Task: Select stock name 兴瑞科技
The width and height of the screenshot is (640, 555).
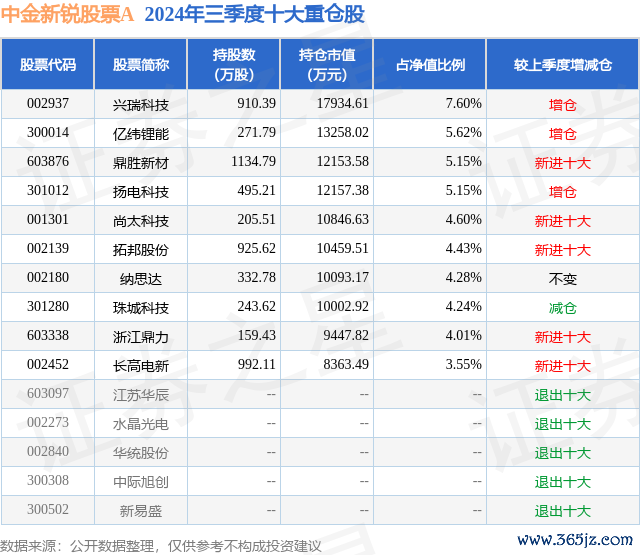Action: [x=141, y=105]
